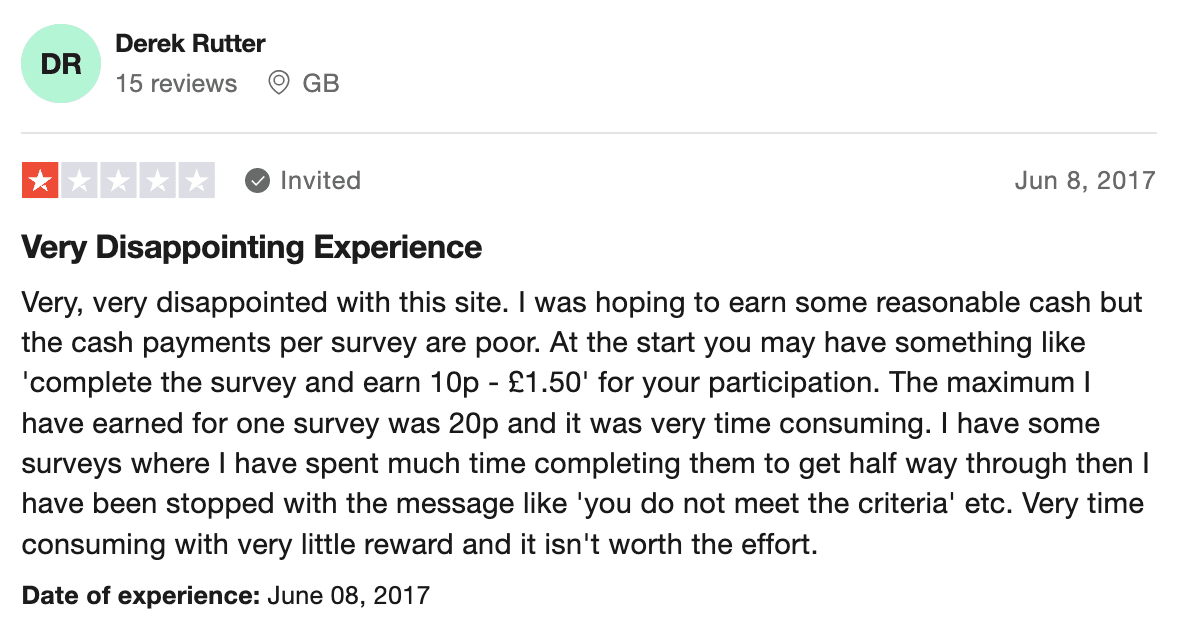Image resolution: width=1188 pixels, height=618 pixels.
Task: Click the fifth grey rating star
Action: (x=197, y=180)
